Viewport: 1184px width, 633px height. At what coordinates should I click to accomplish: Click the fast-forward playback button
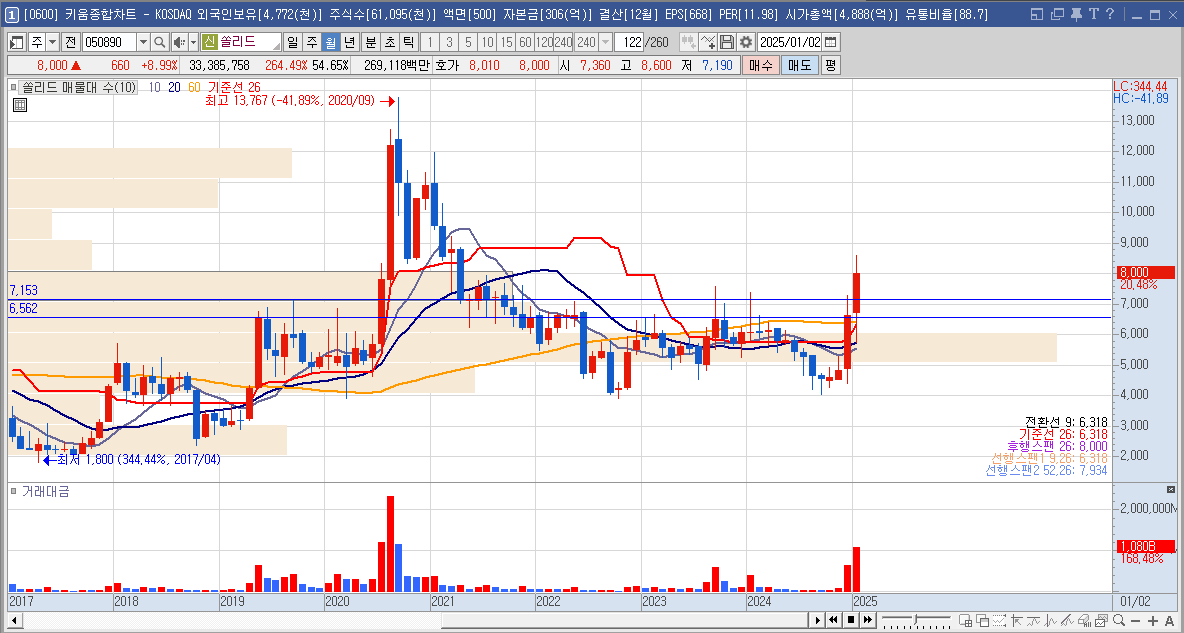click(x=868, y=620)
